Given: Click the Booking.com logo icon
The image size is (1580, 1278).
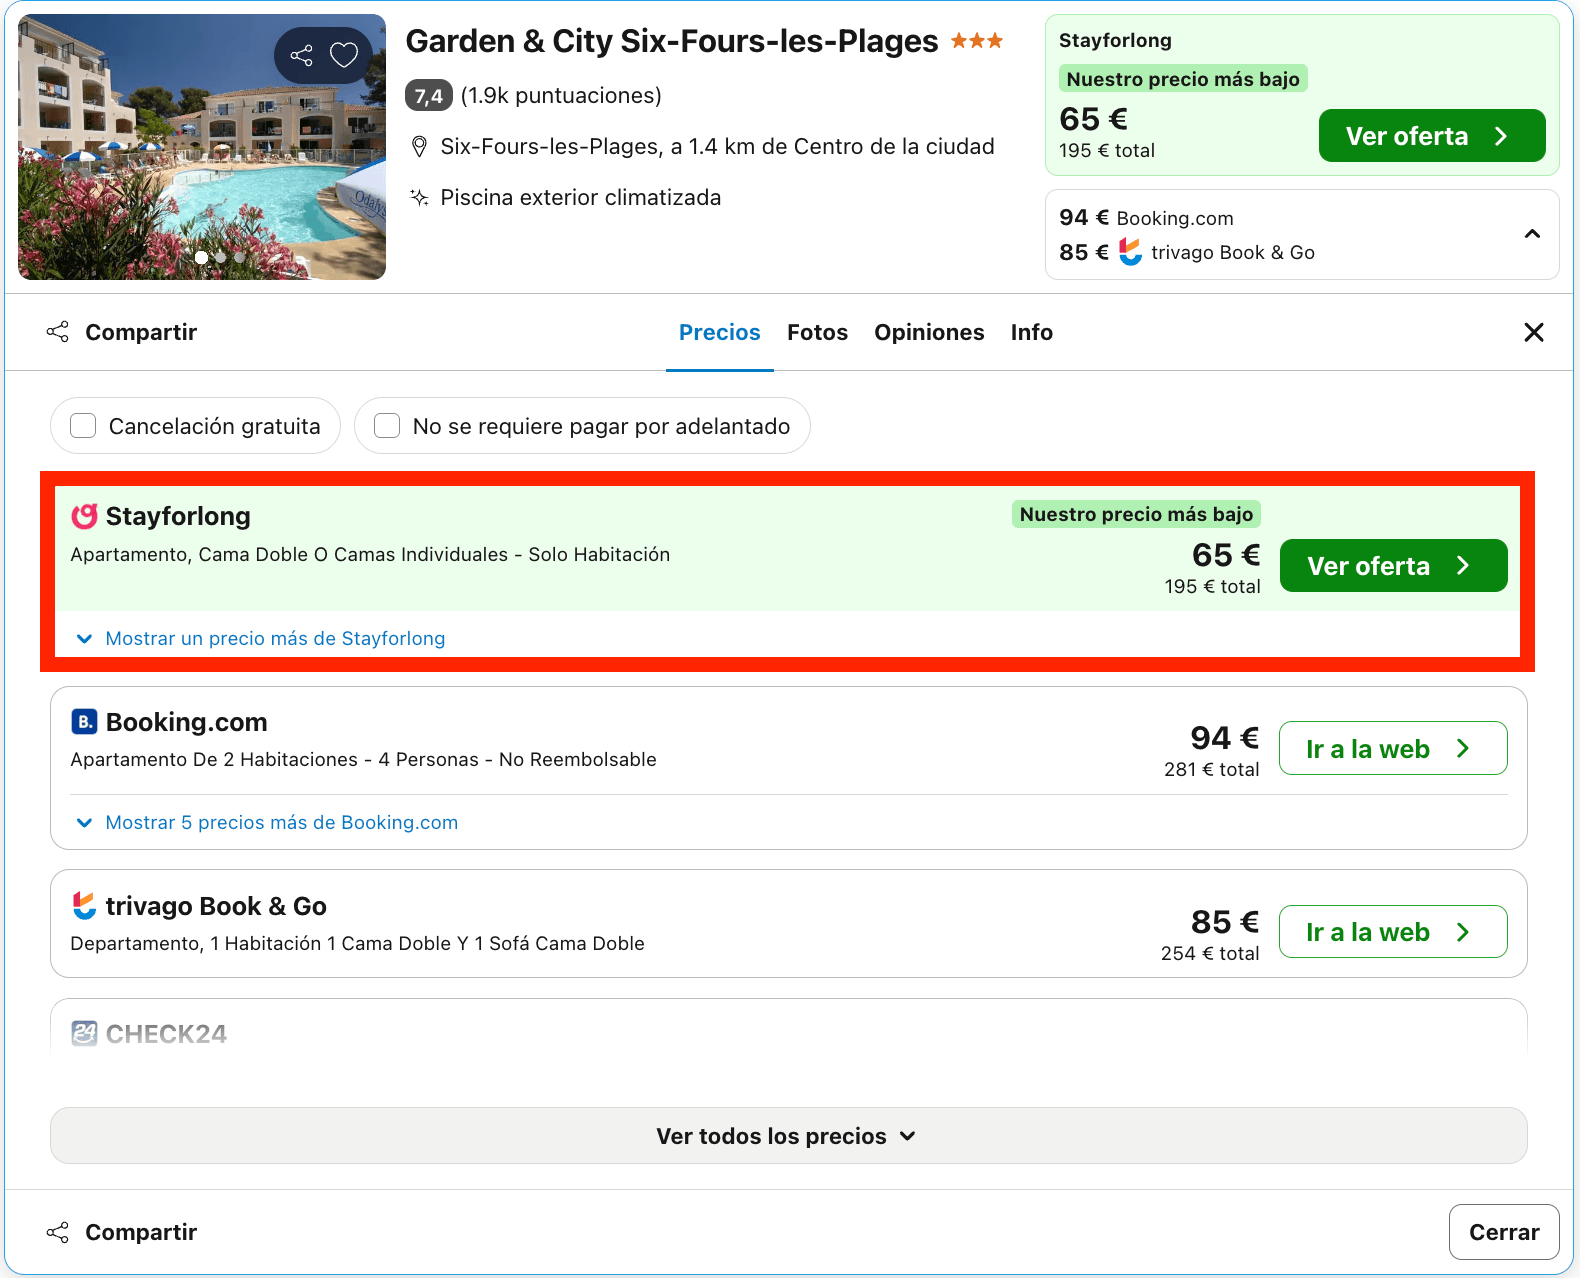Looking at the screenshot, I should coord(84,721).
